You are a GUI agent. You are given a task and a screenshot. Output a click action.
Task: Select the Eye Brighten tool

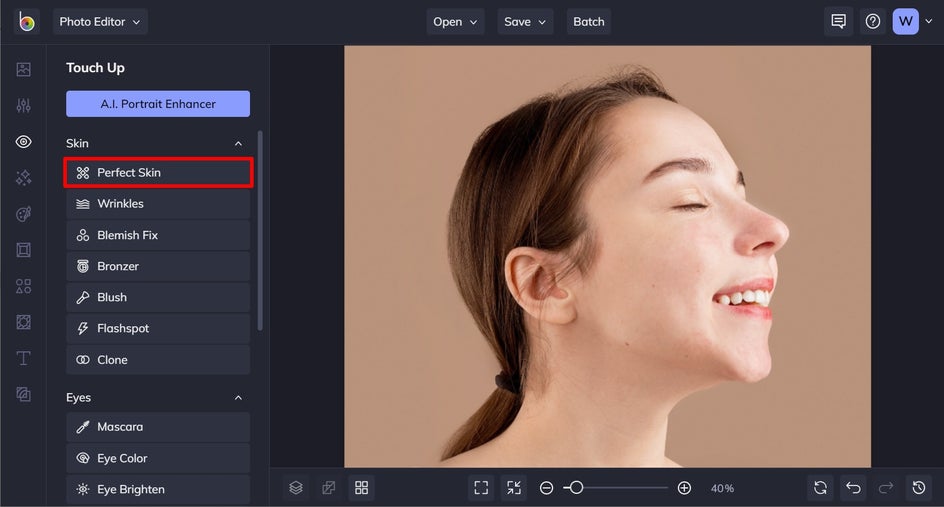coord(158,490)
